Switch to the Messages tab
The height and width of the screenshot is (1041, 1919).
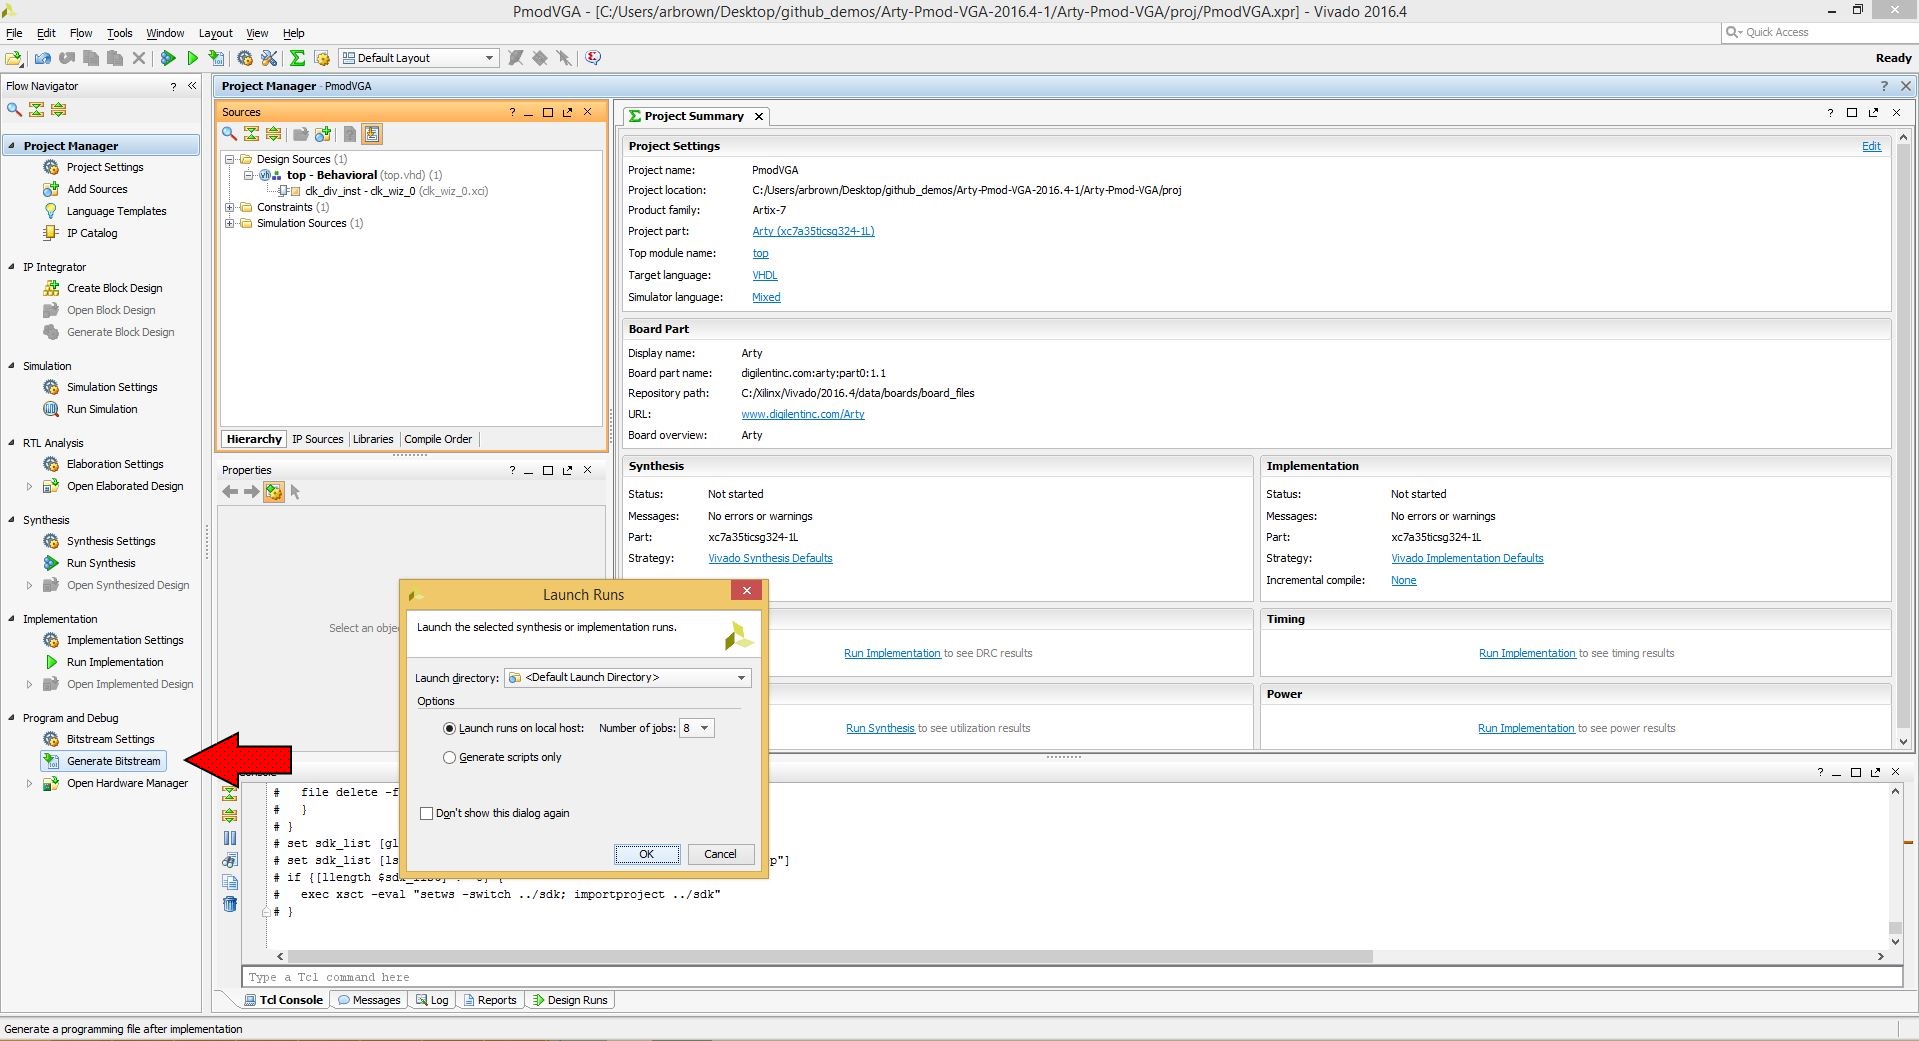pos(369,1000)
